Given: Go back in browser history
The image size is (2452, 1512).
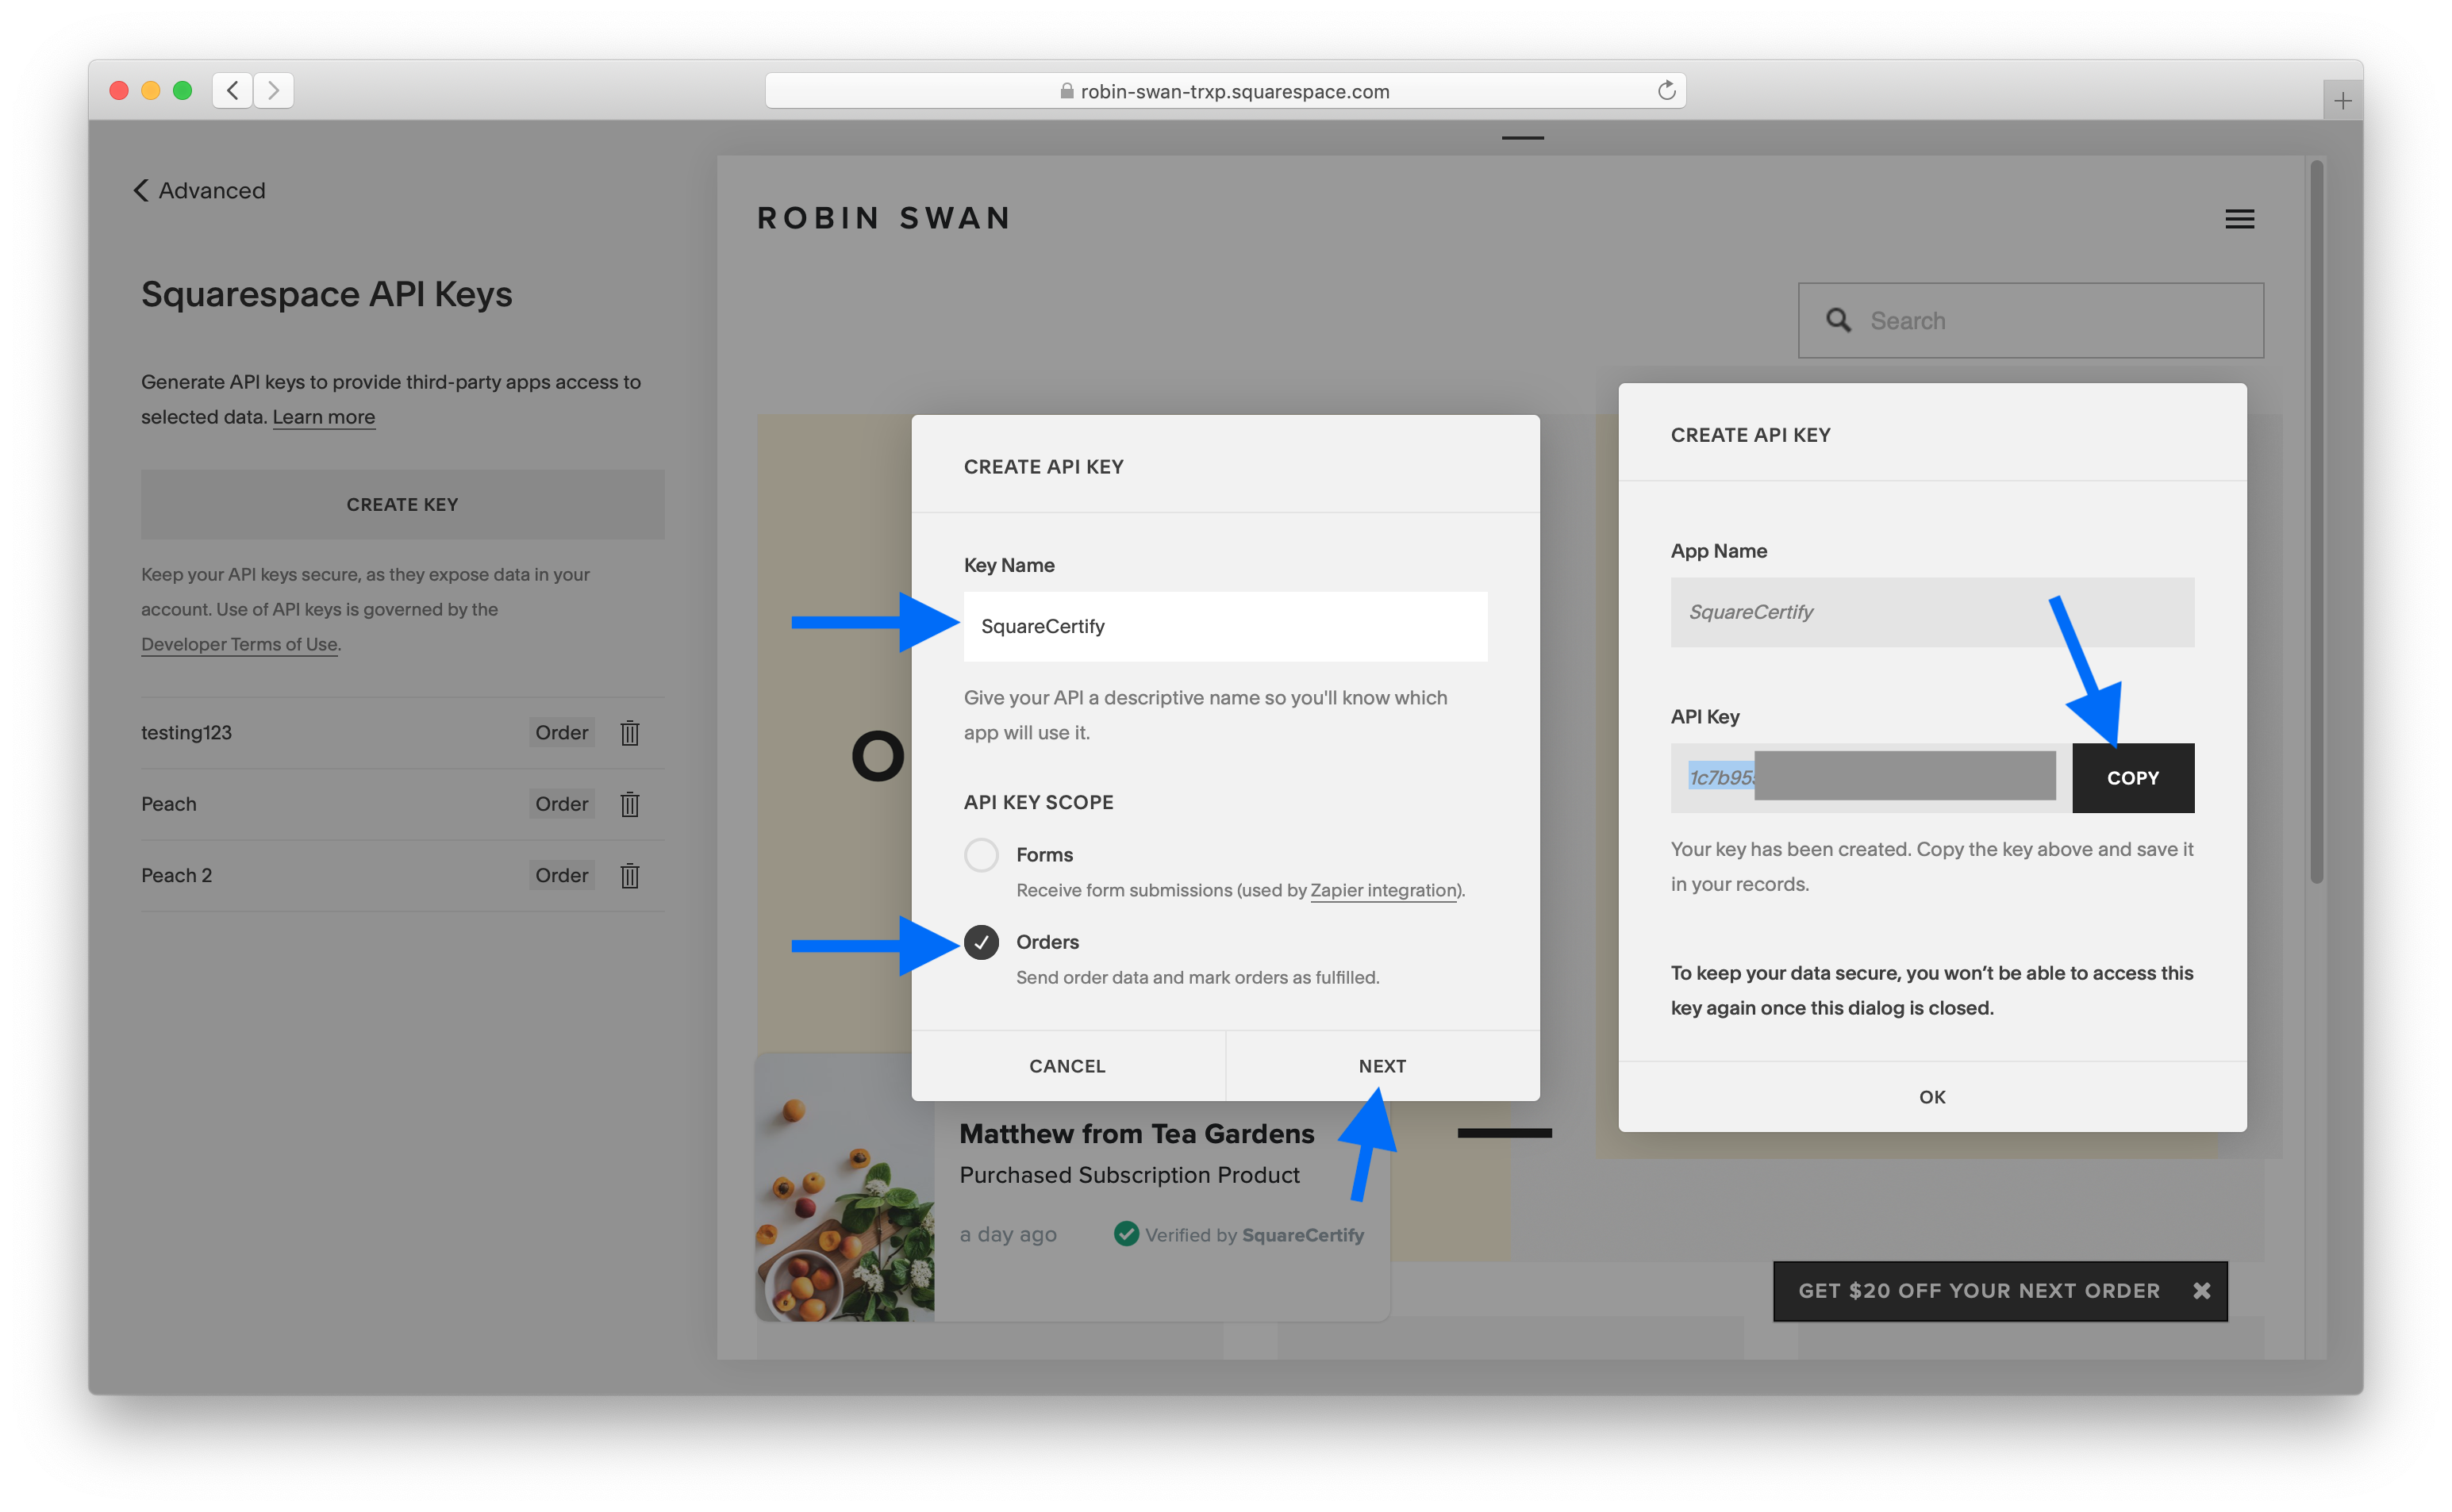Looking at the screenshot, I should 232,91.
